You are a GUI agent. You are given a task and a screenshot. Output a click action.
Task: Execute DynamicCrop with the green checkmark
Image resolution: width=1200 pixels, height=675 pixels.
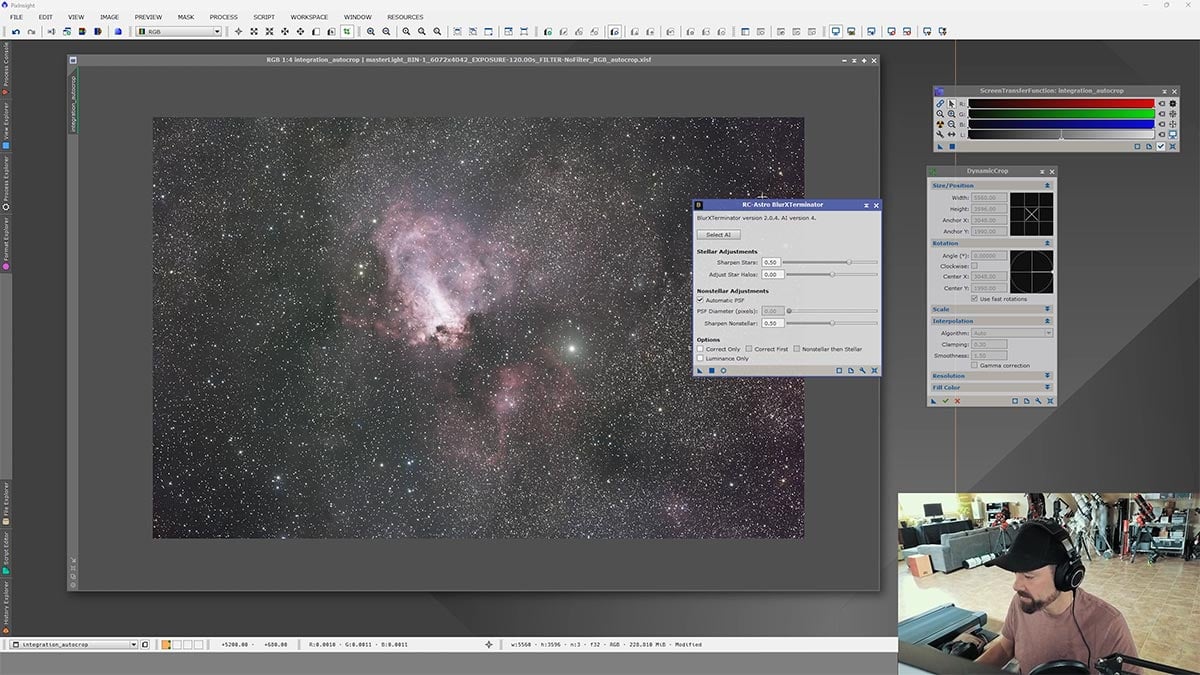point(945,401)
